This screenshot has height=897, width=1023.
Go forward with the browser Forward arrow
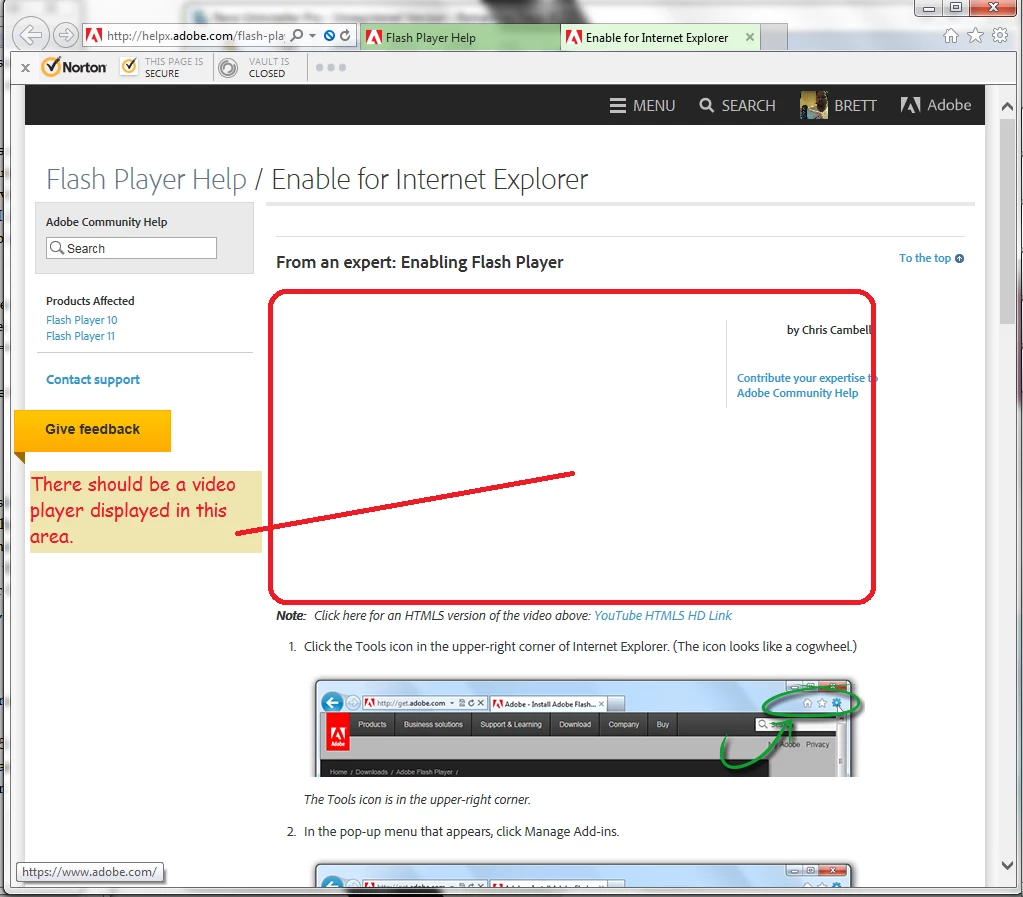[65, 35]
